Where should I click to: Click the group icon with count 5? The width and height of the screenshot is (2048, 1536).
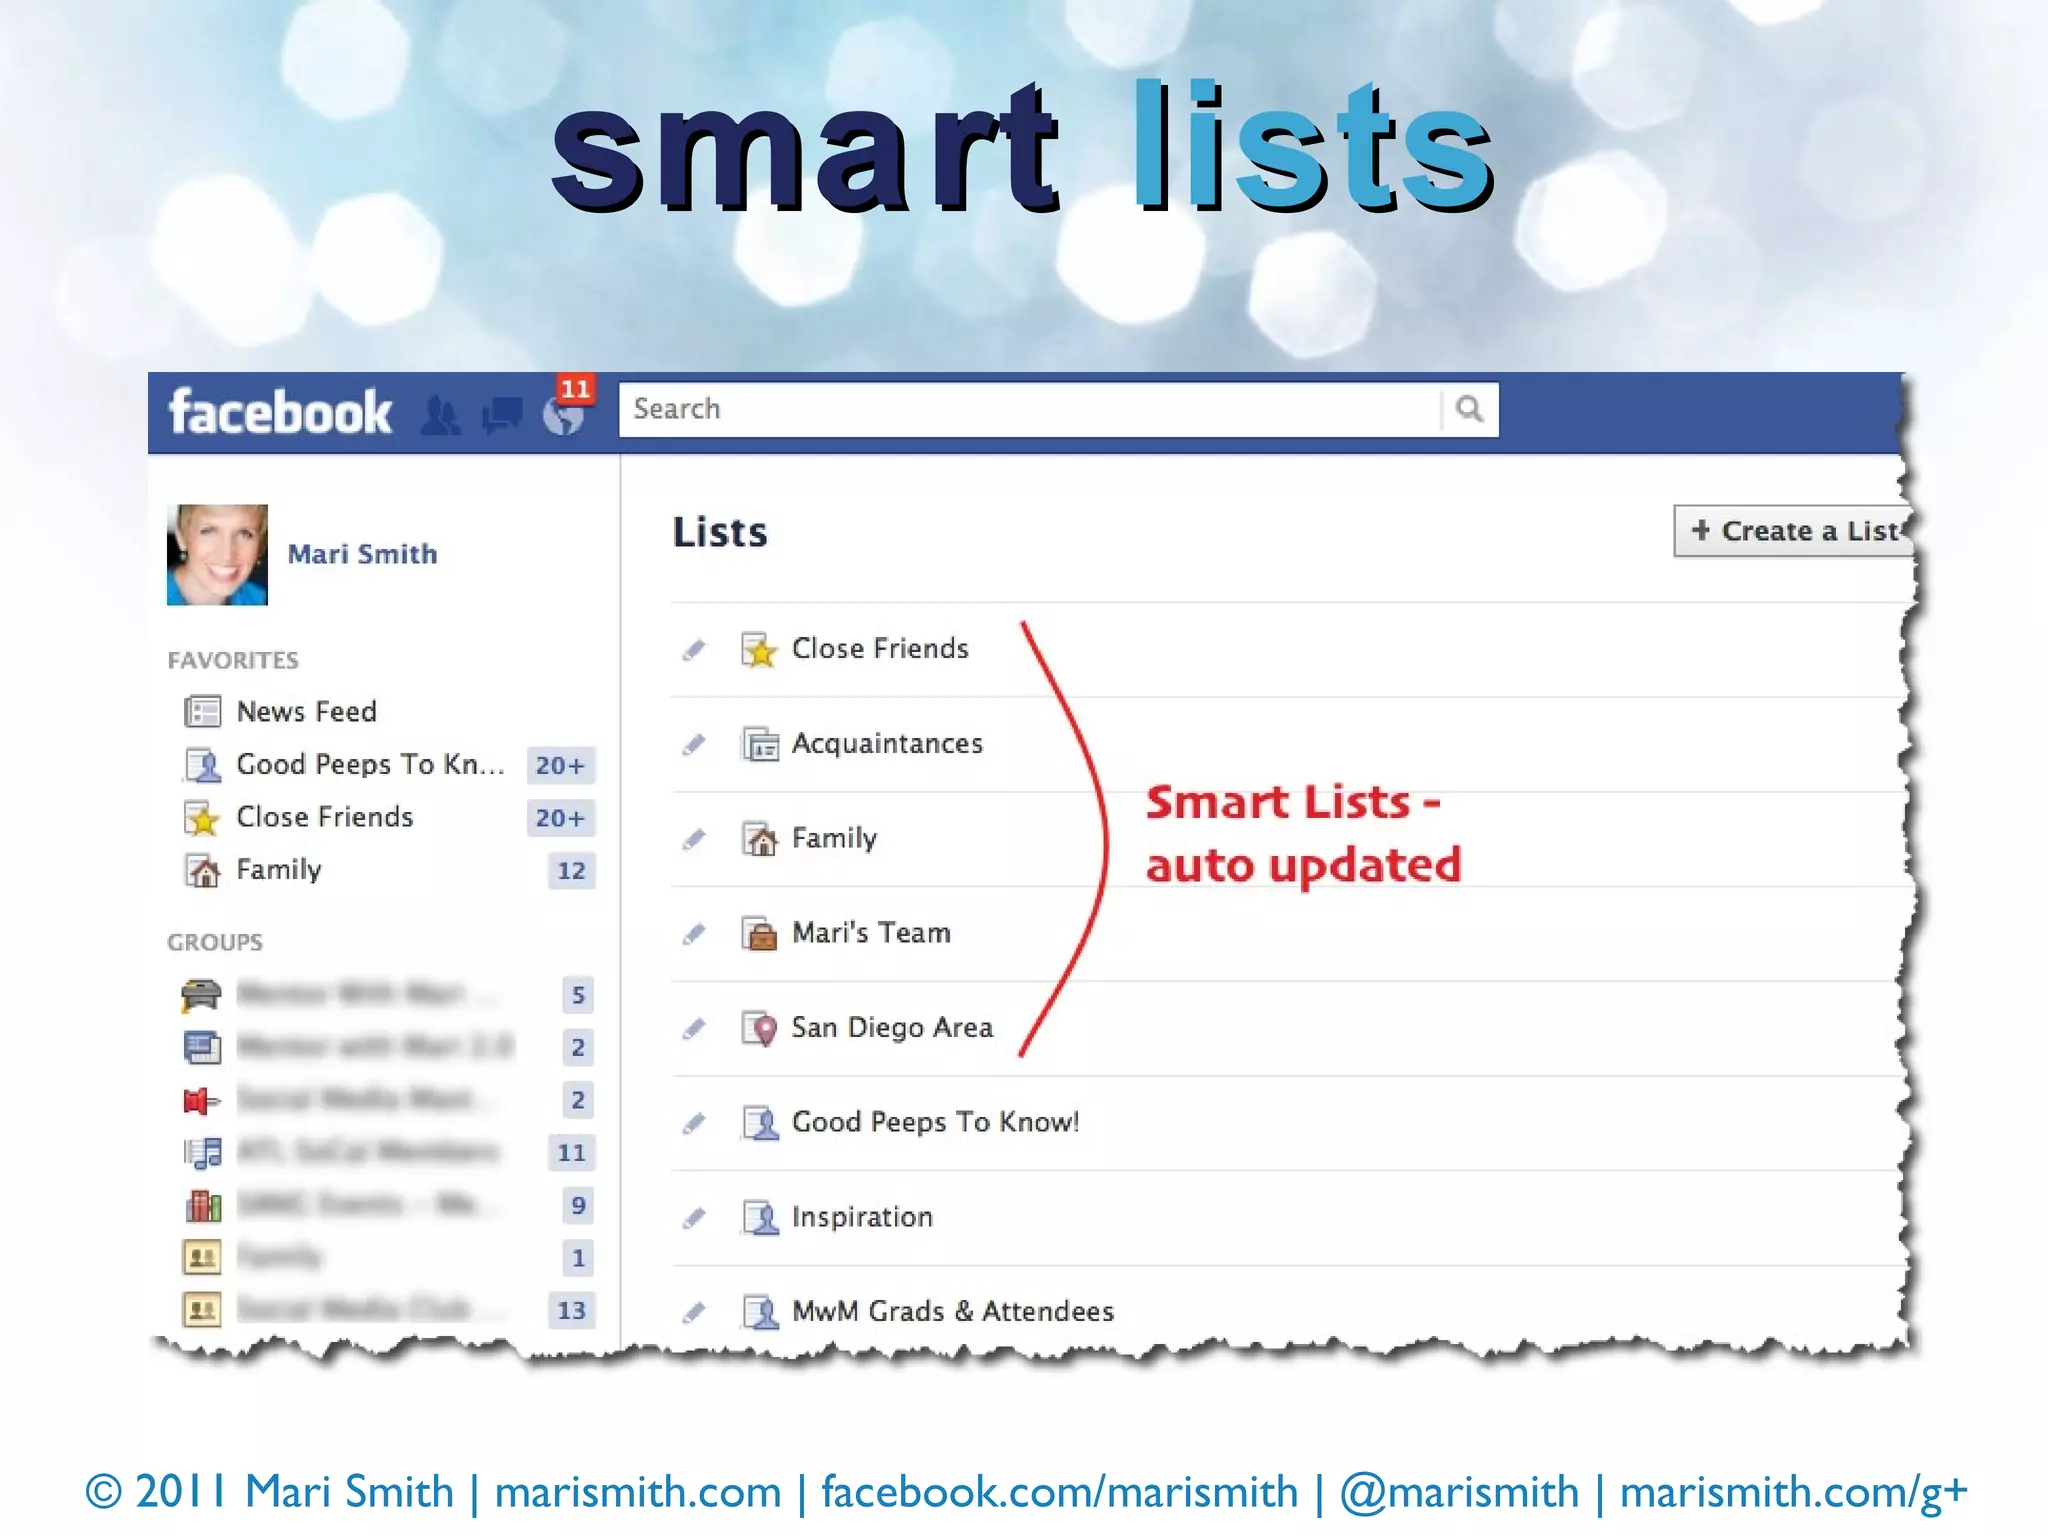click(x=202, y=995)
